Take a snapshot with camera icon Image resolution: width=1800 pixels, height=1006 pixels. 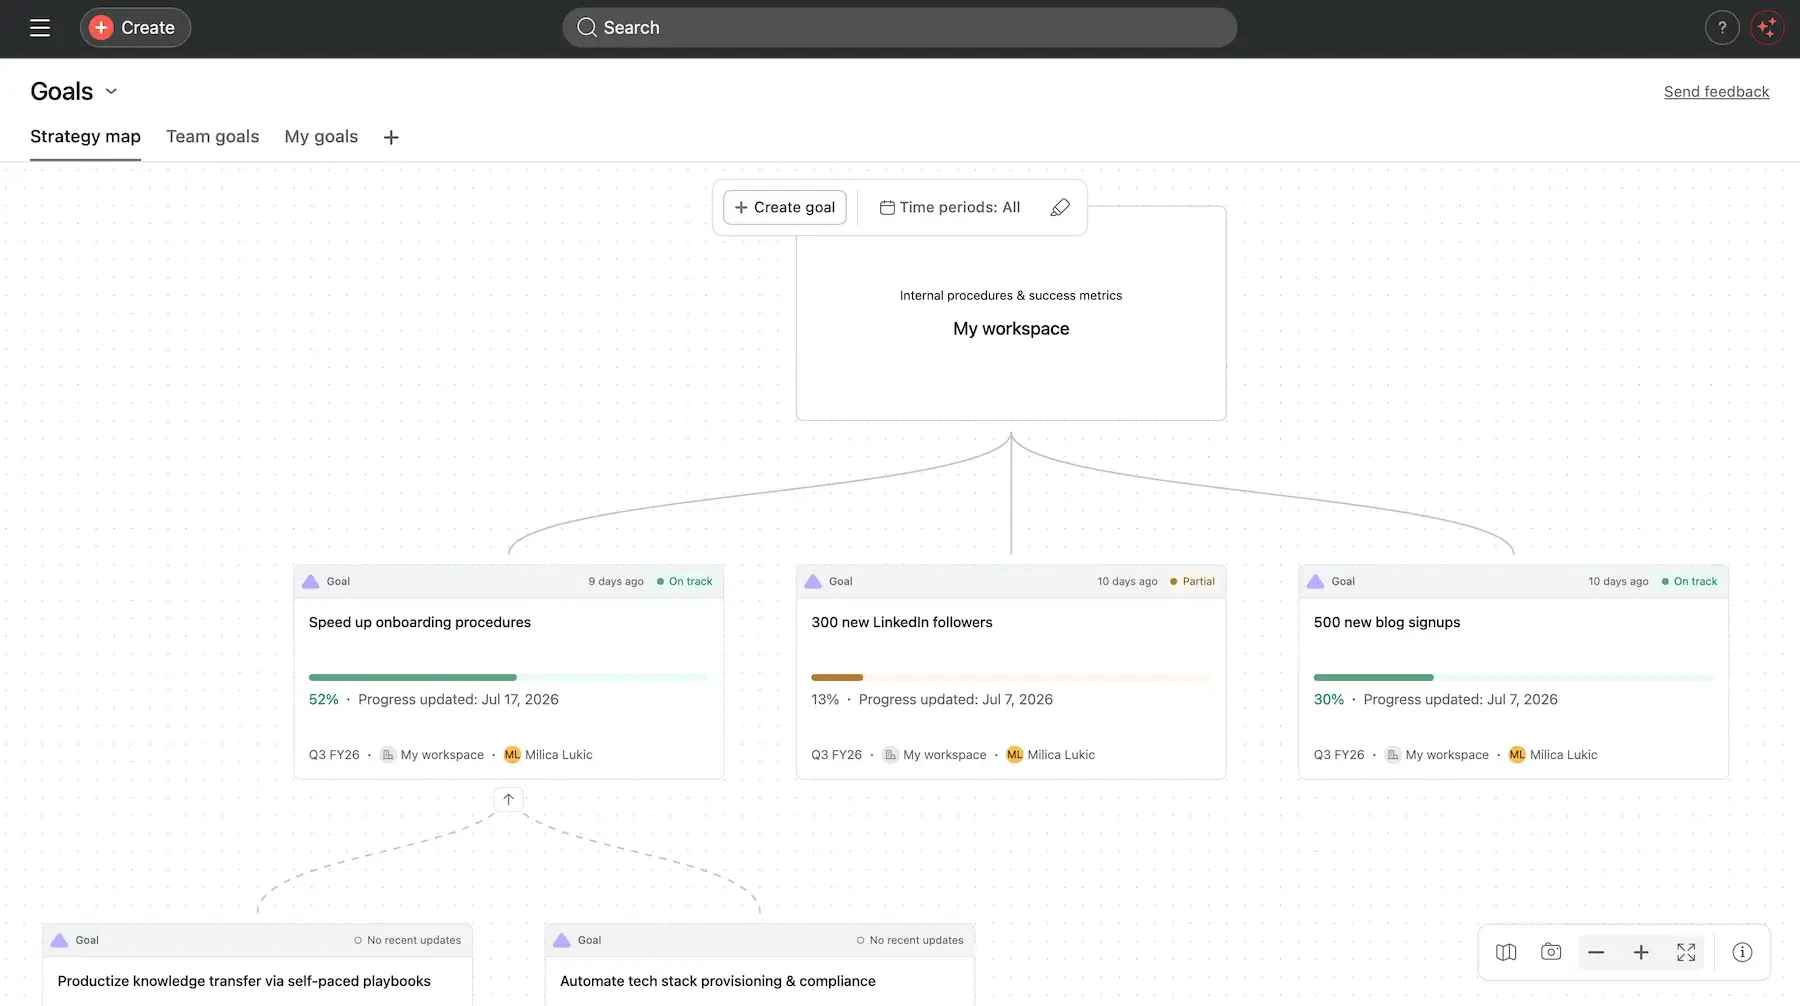(x=1551, y=952)
